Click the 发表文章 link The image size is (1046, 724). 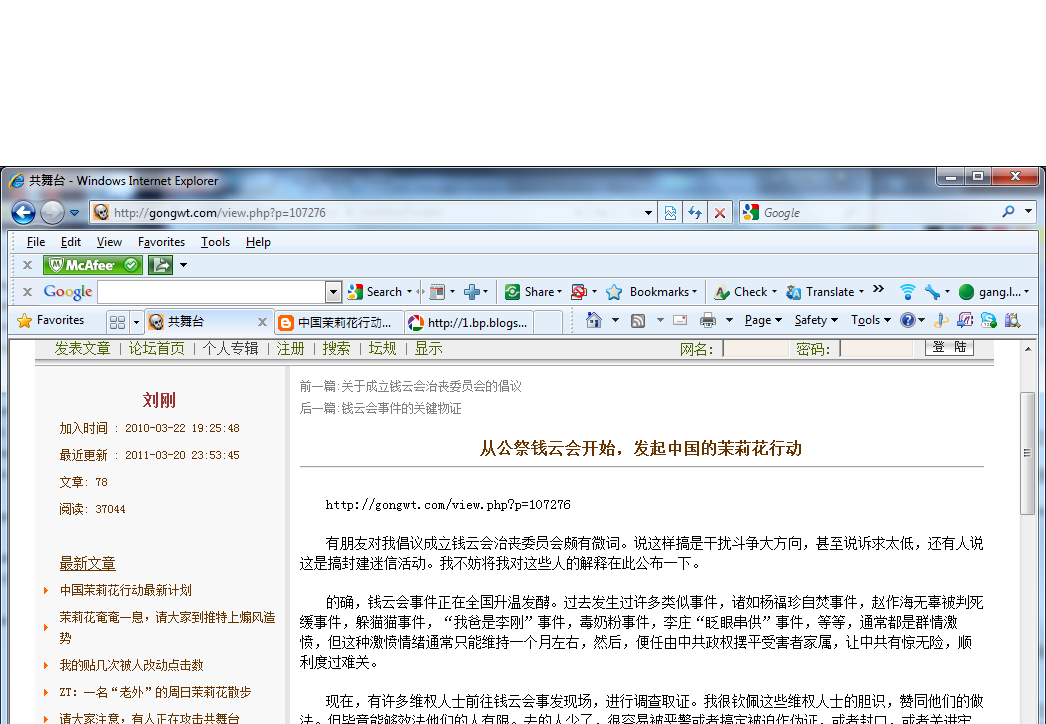coord(83,348)
